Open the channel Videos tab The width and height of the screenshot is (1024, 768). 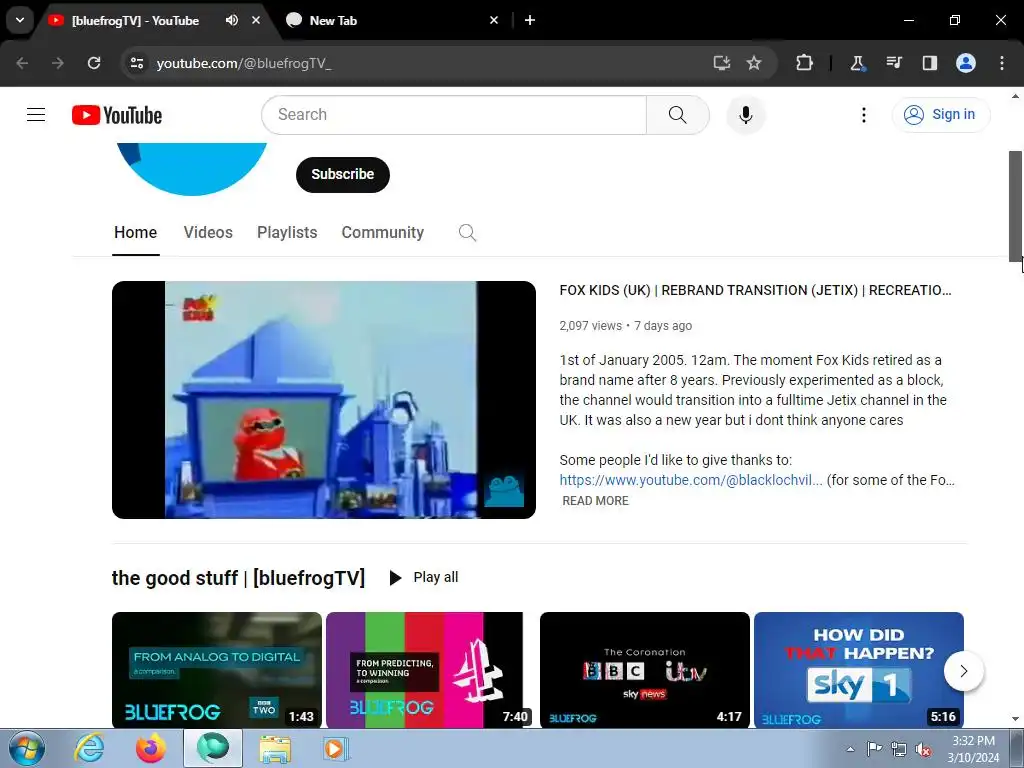(x=208, y=232)
